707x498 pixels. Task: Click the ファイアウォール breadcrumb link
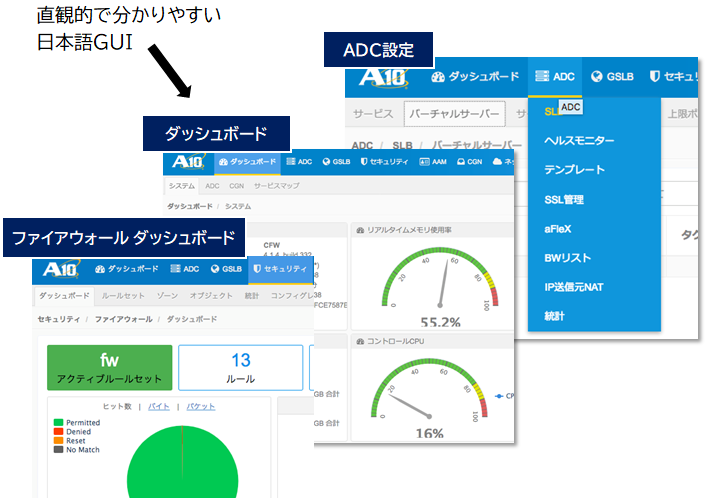[124, 319]
